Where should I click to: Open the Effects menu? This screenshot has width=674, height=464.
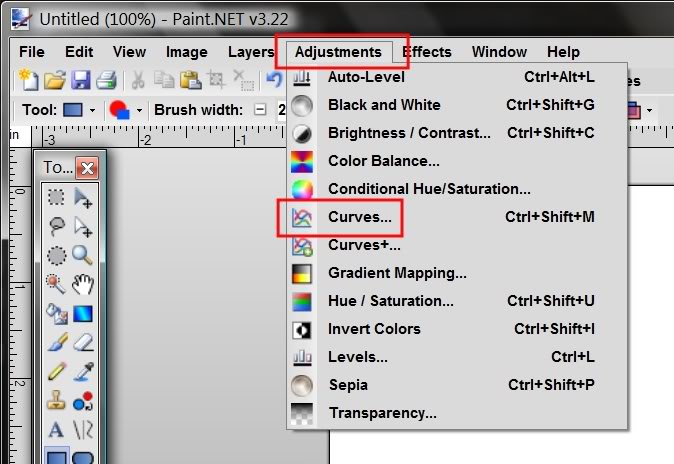point(427,52)
